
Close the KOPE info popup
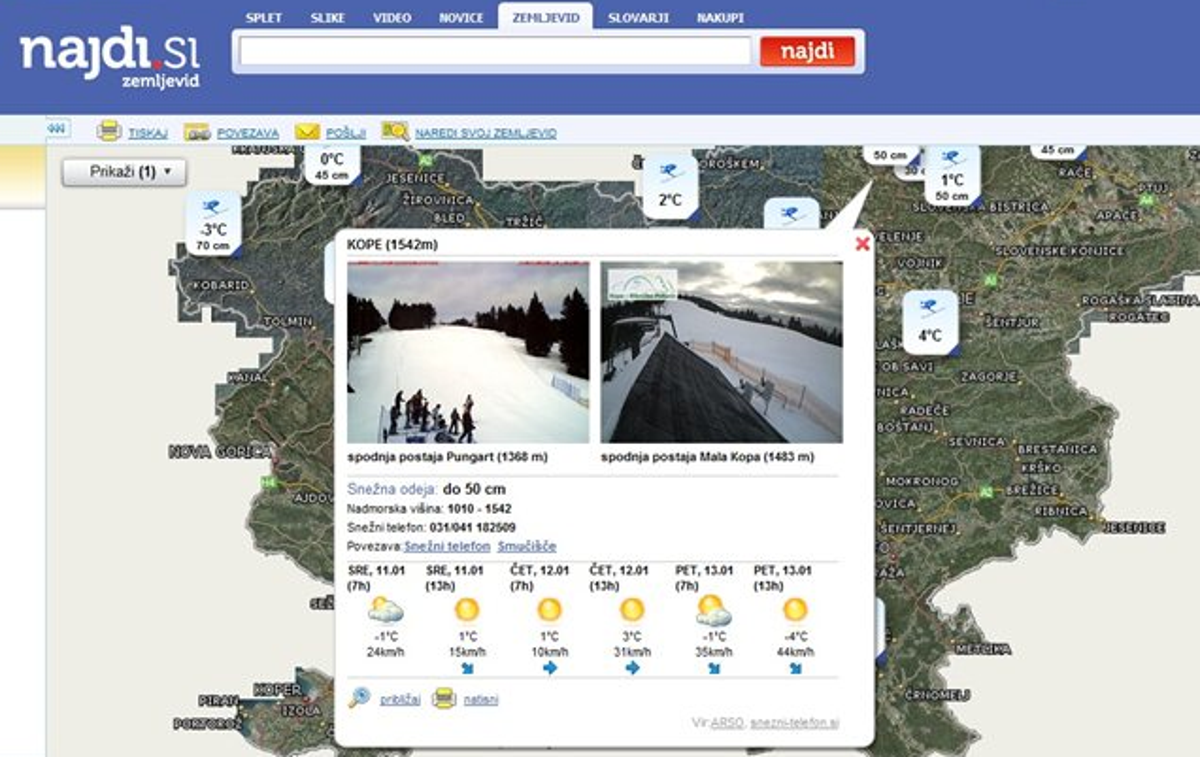click(863, 243)
